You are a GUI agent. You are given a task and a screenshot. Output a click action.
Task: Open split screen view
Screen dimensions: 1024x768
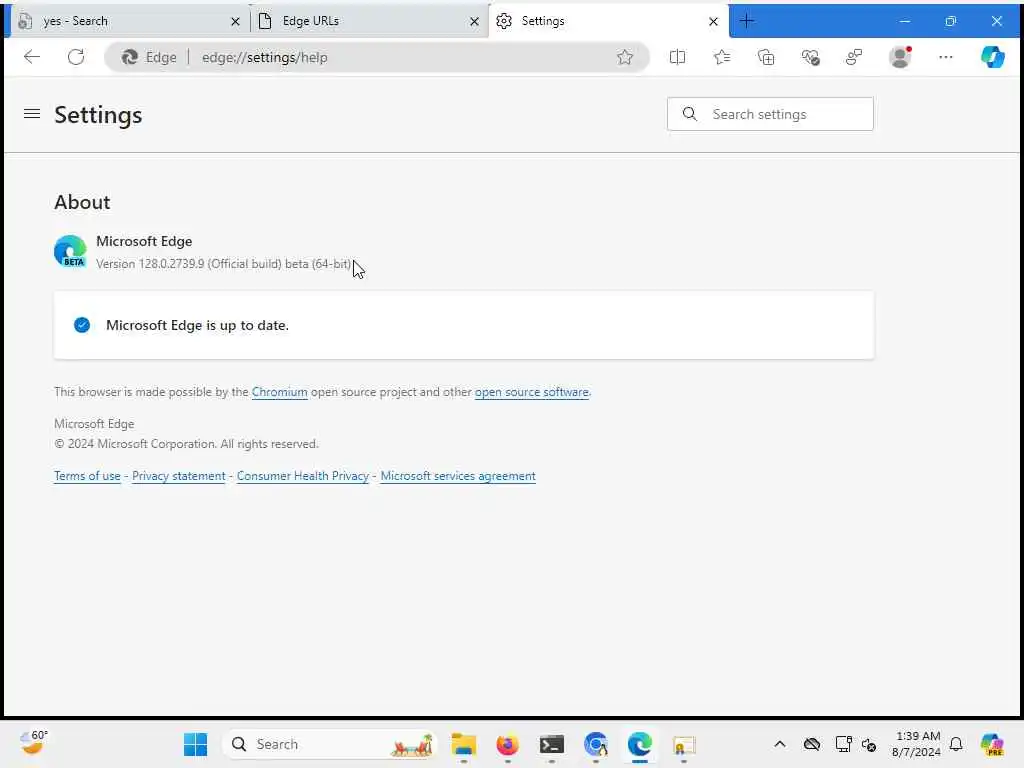677,57
